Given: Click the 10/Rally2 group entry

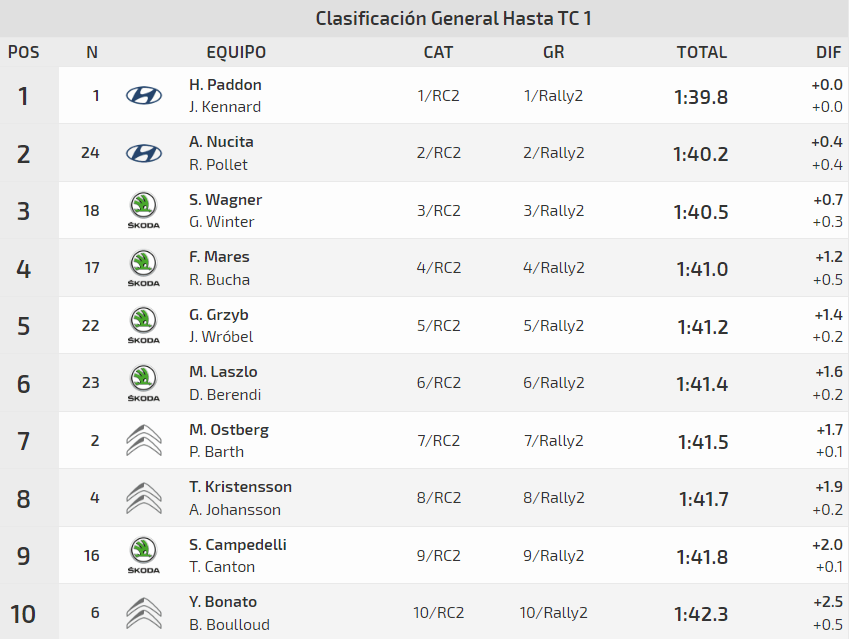Looking at the screenshot, I should 553,613.
